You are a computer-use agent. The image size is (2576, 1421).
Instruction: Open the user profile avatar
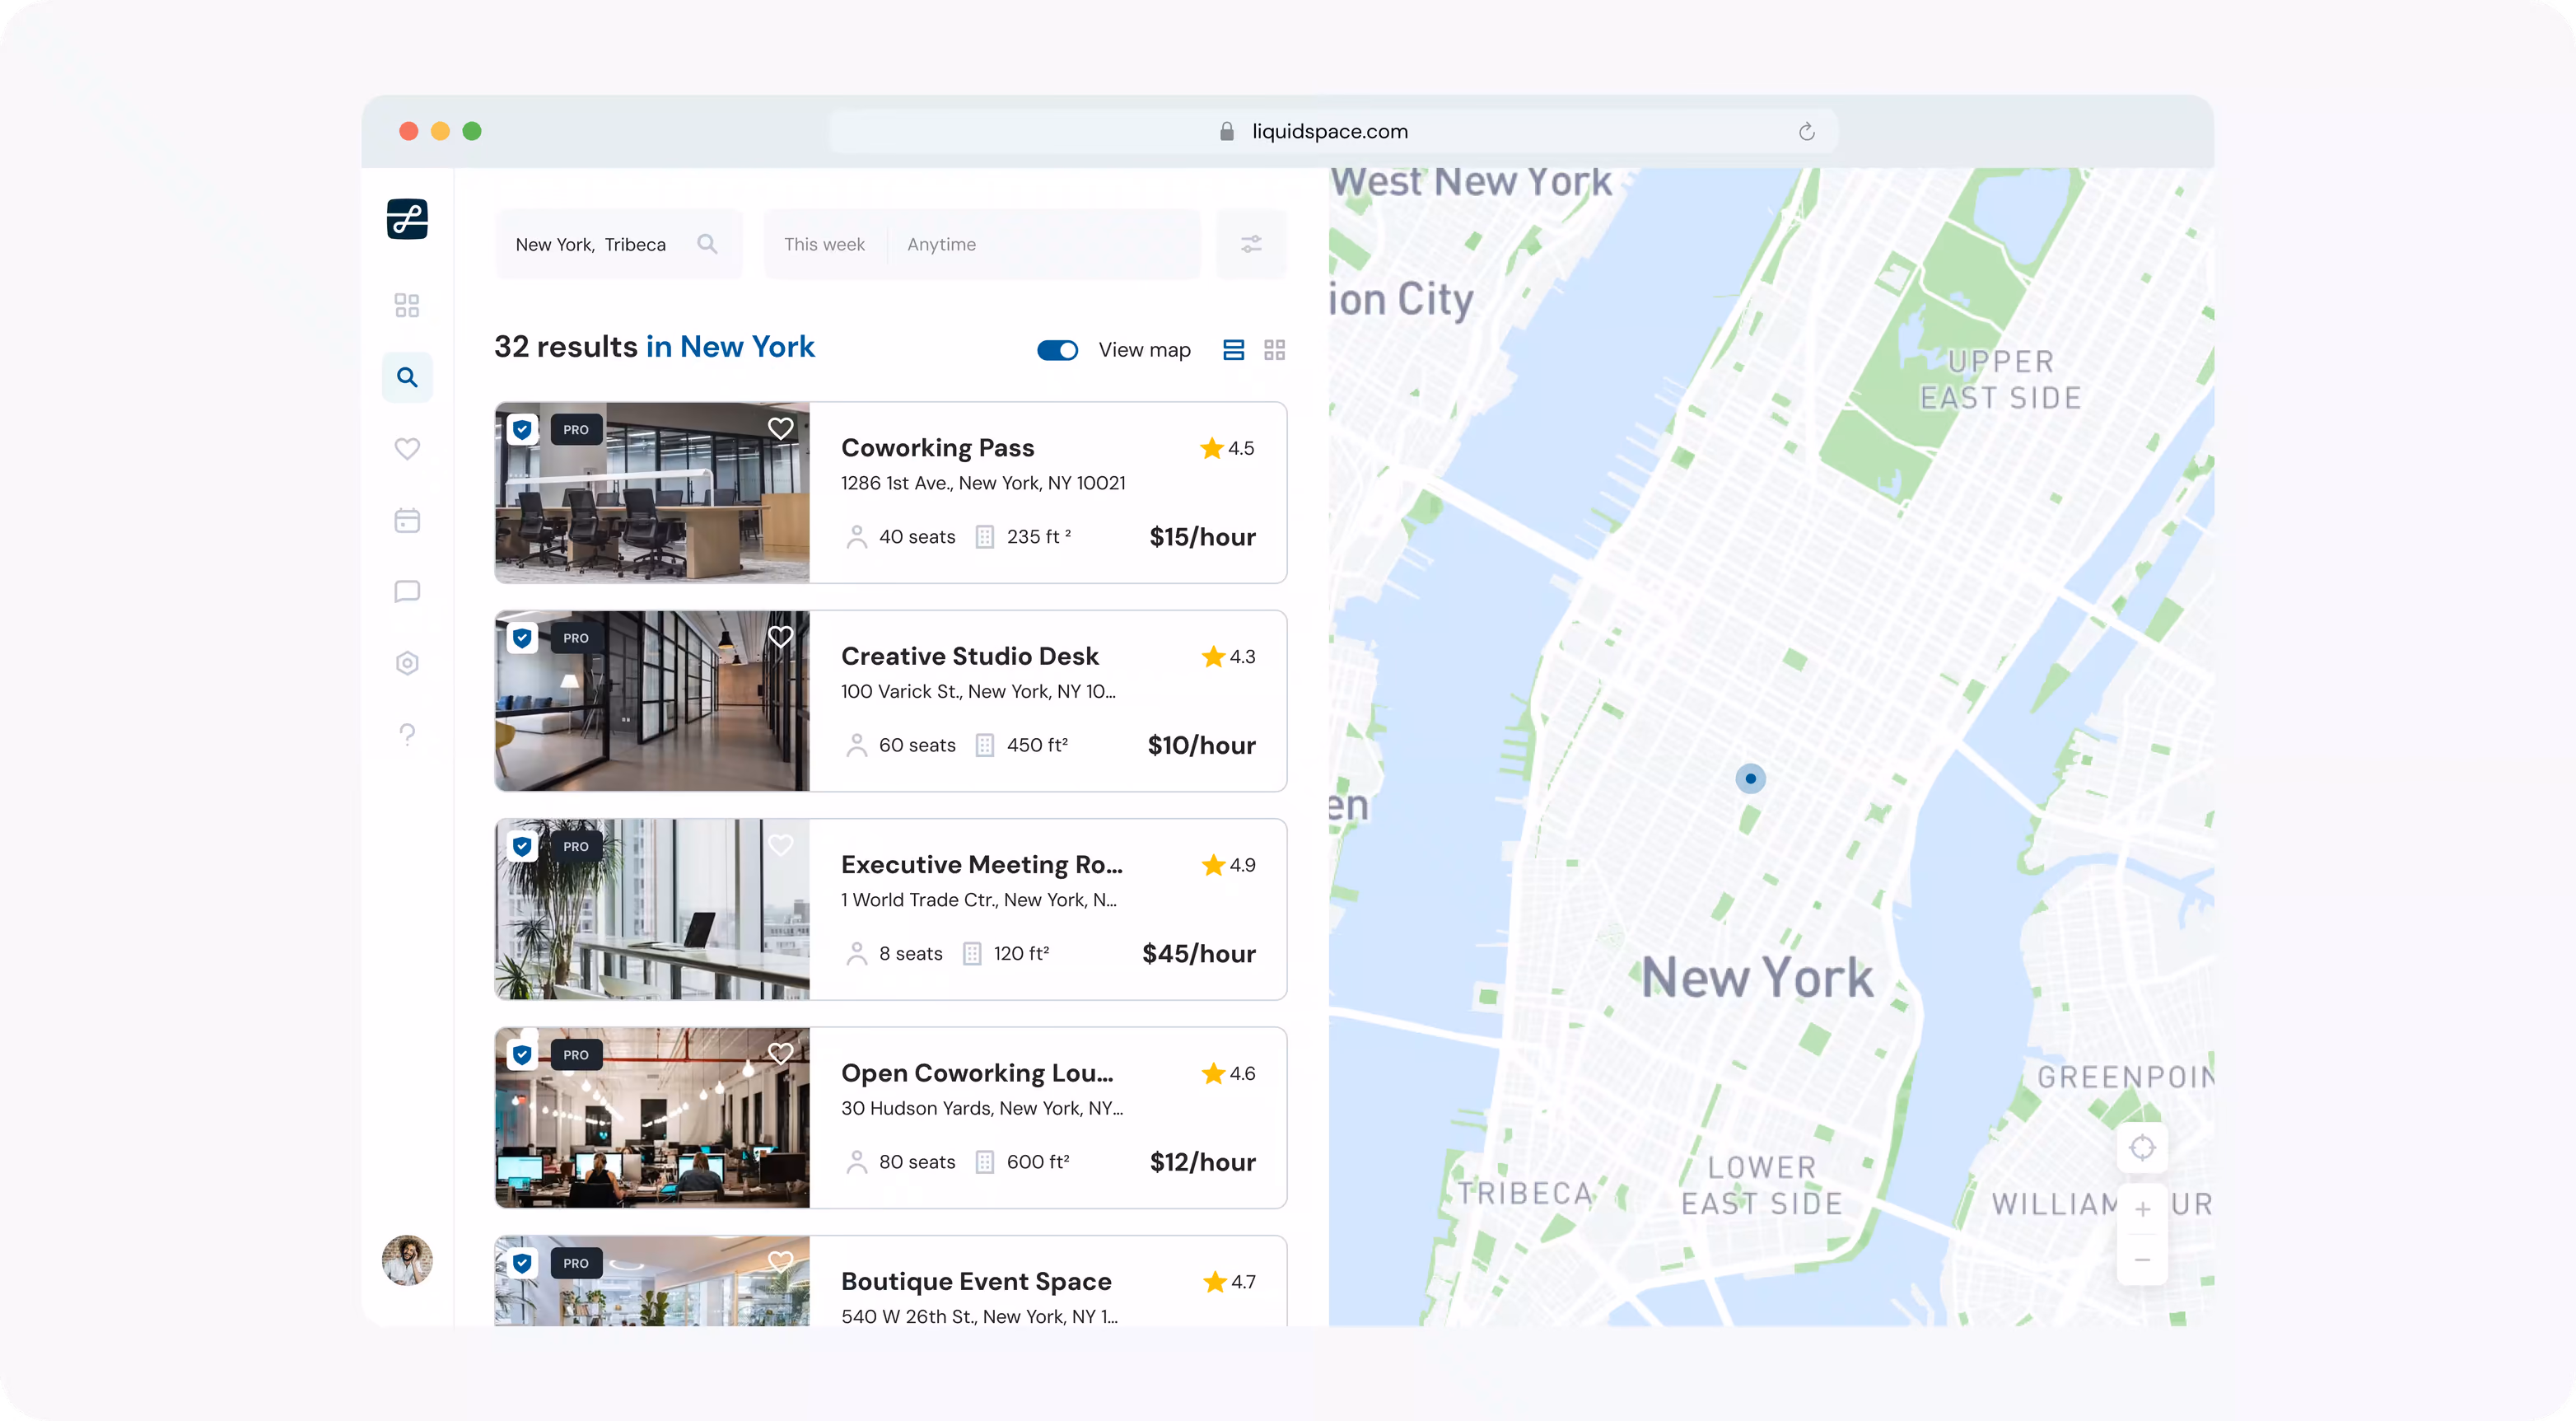pyautogui.click(x=407, y=1260)
